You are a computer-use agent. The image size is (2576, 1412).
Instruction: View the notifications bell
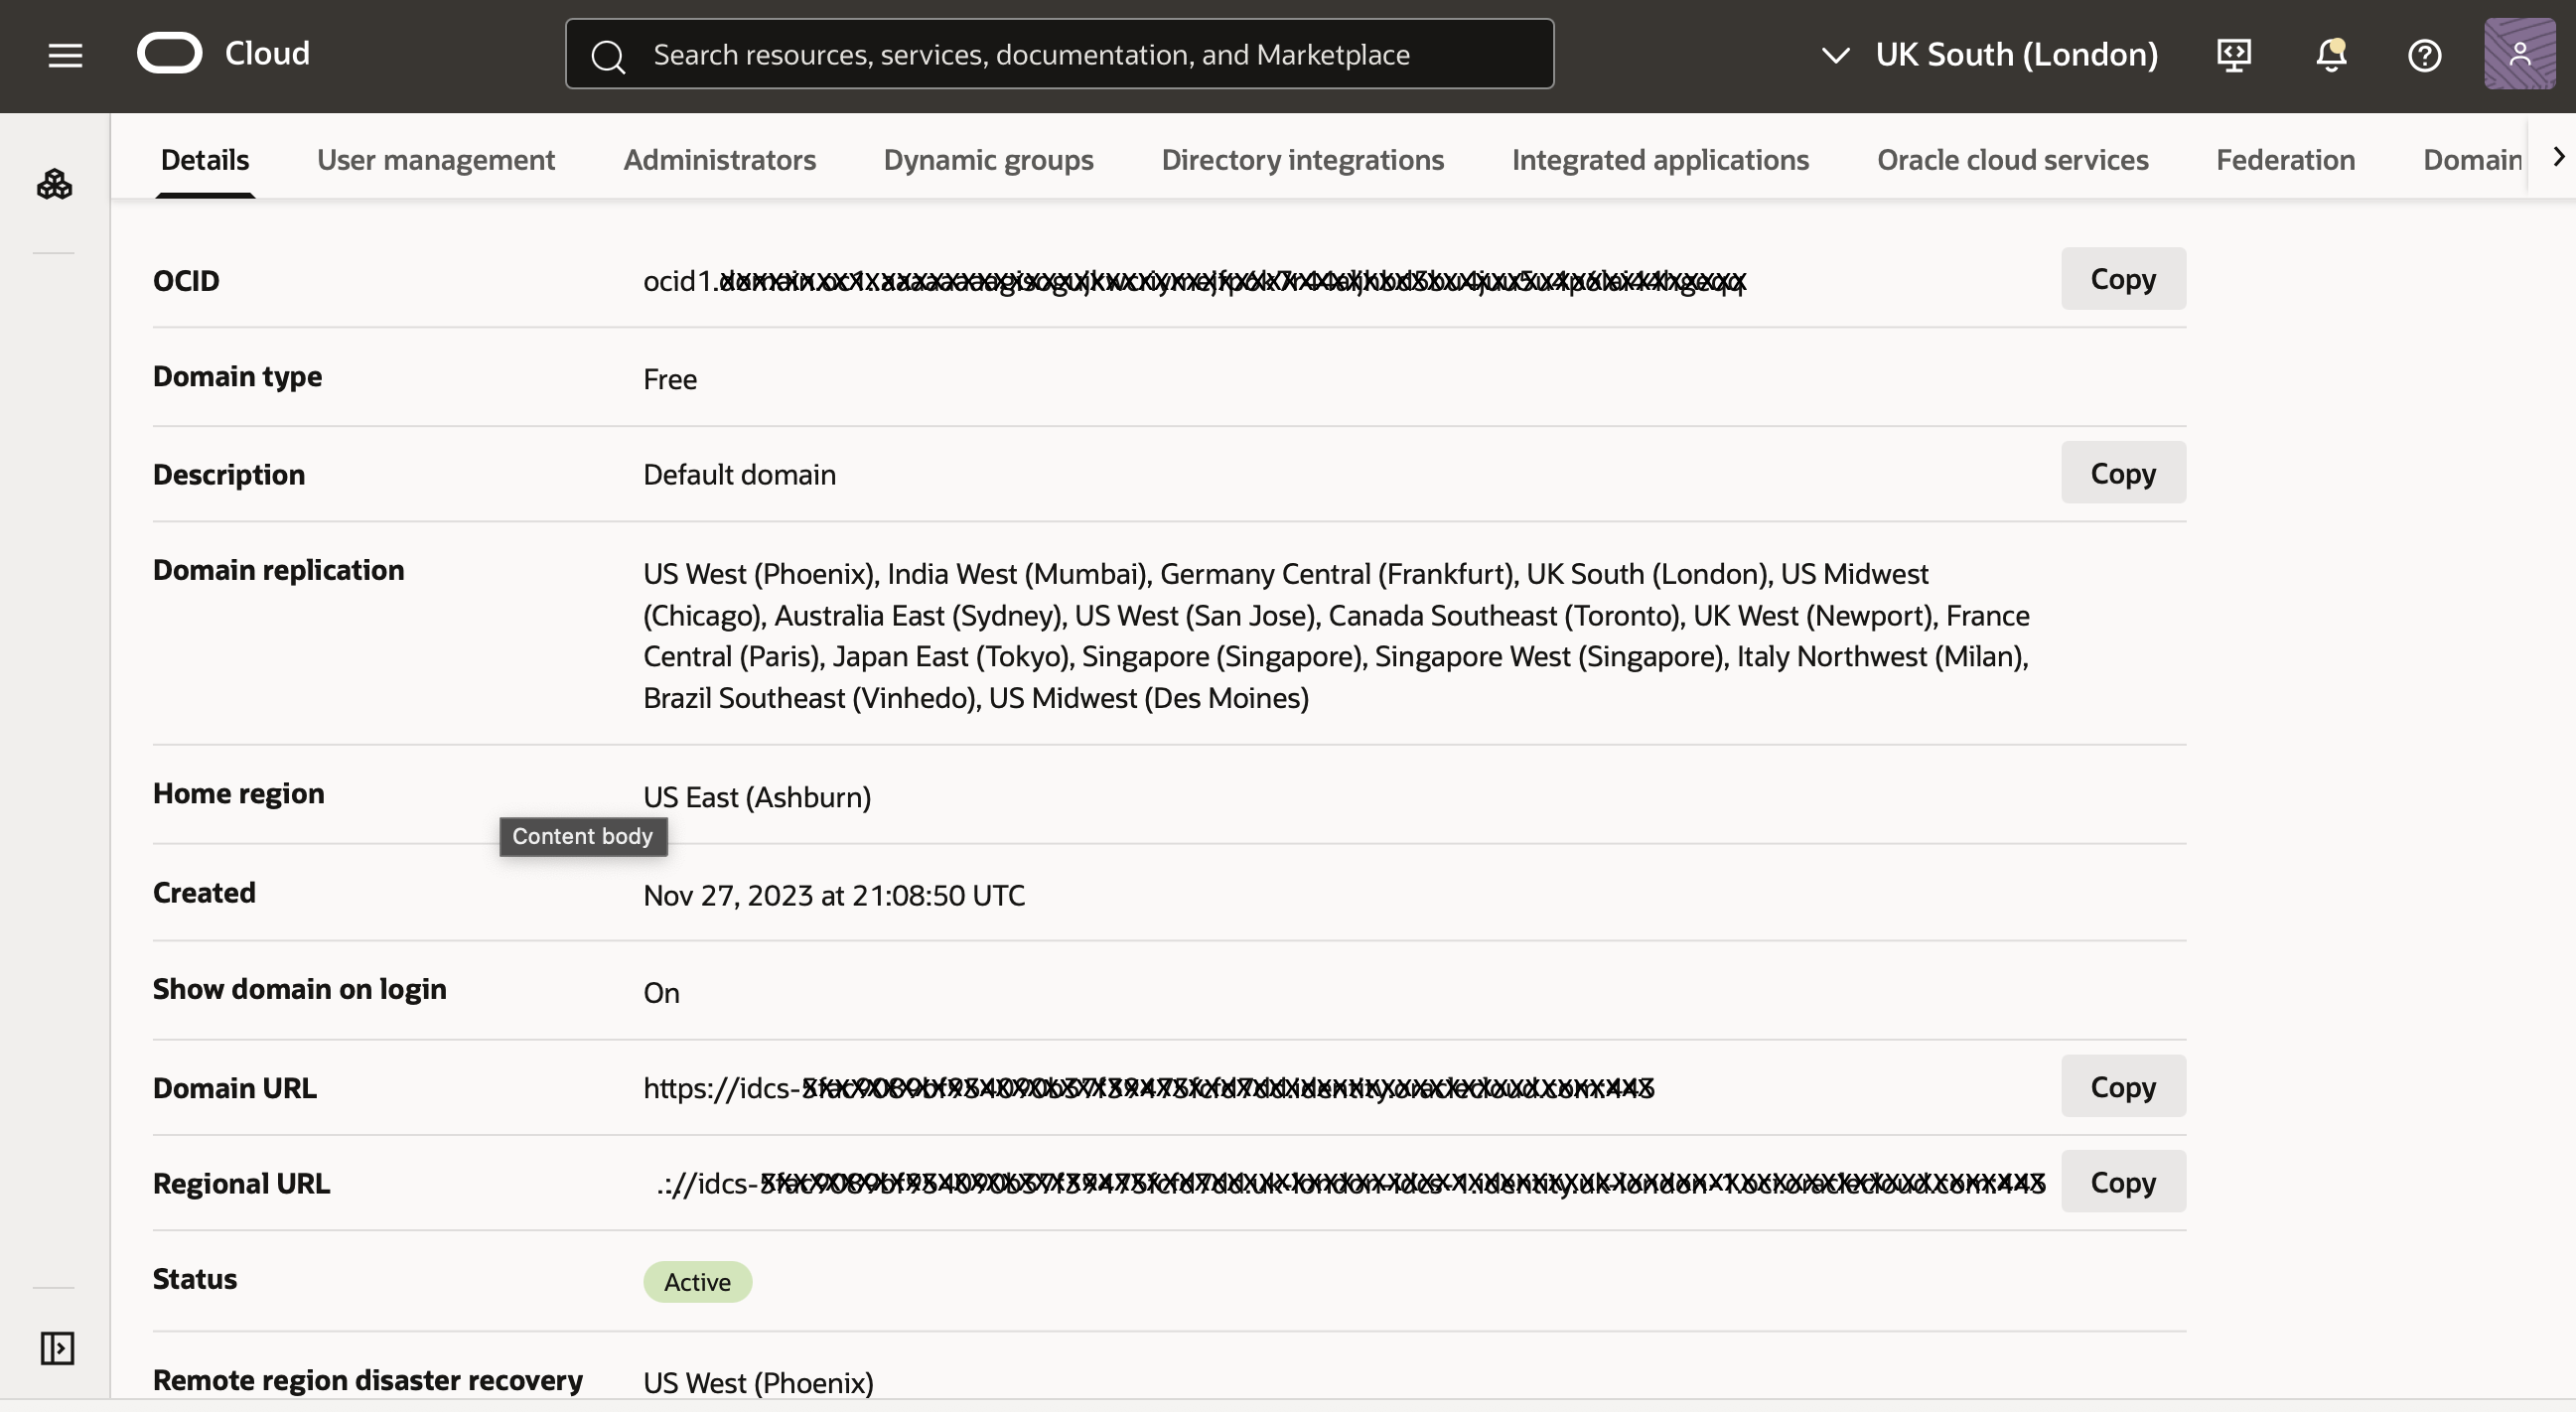click(2330, 55)
